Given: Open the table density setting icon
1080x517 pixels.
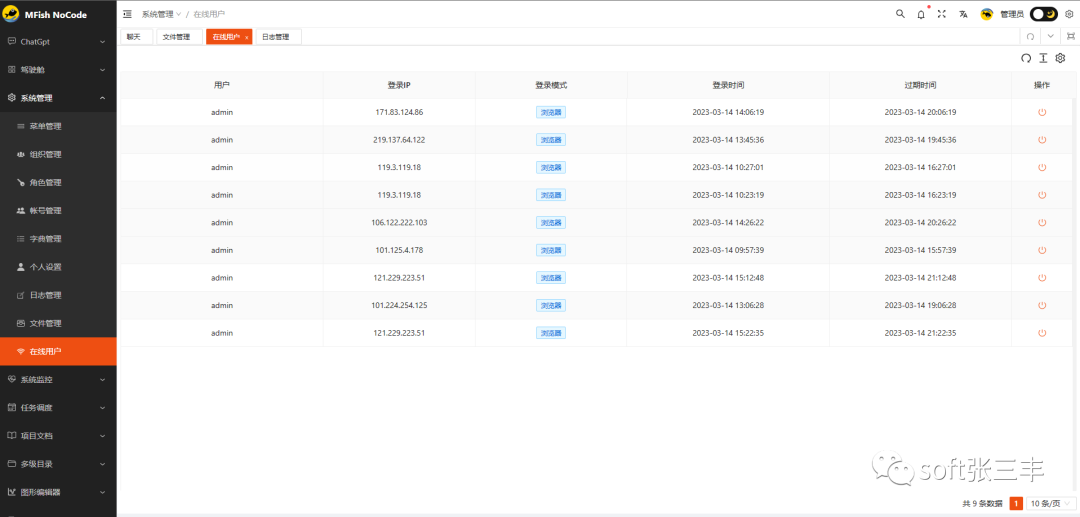Looking at the screenshot, I should (1043, 59).
